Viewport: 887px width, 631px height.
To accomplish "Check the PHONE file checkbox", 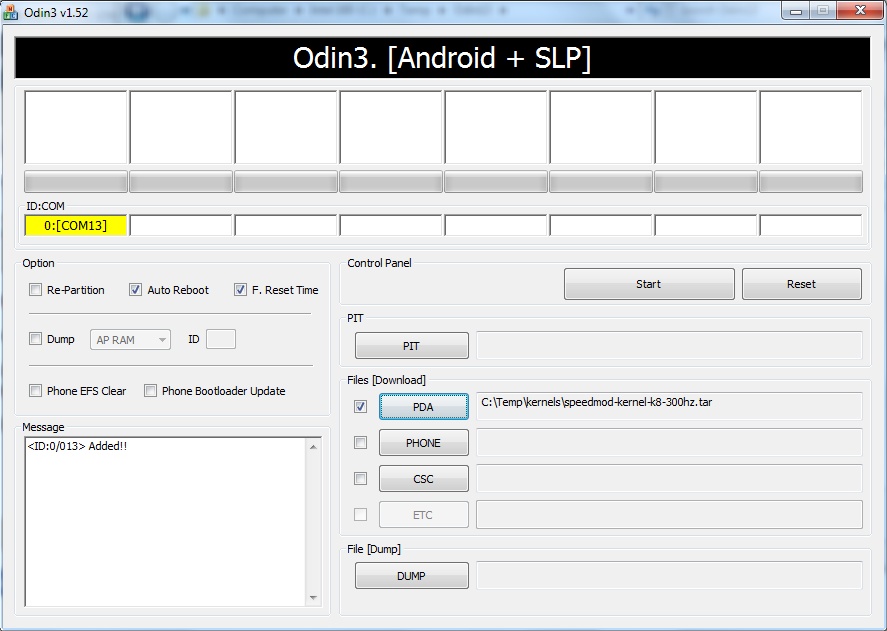I will pyautogui.click(x=360, y=443).
